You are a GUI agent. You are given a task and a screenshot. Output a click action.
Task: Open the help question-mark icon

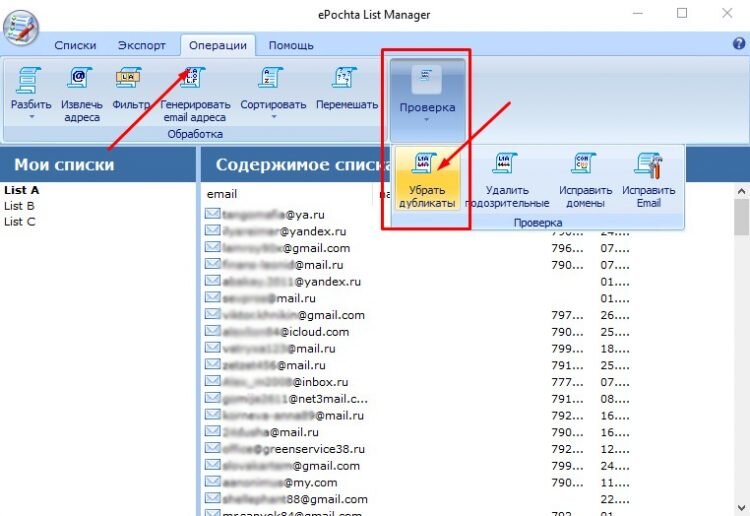[x=739, y=44]
